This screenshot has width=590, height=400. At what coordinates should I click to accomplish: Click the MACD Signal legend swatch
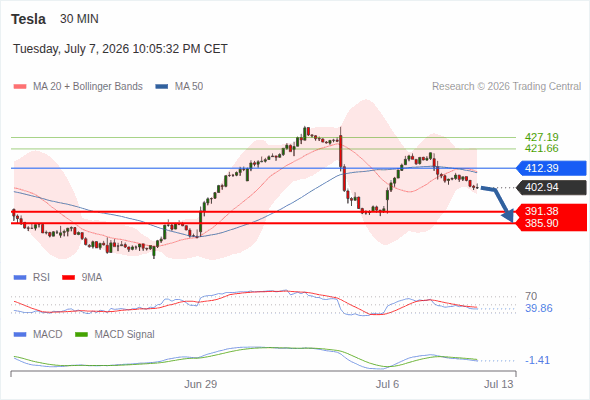[81, 335]
